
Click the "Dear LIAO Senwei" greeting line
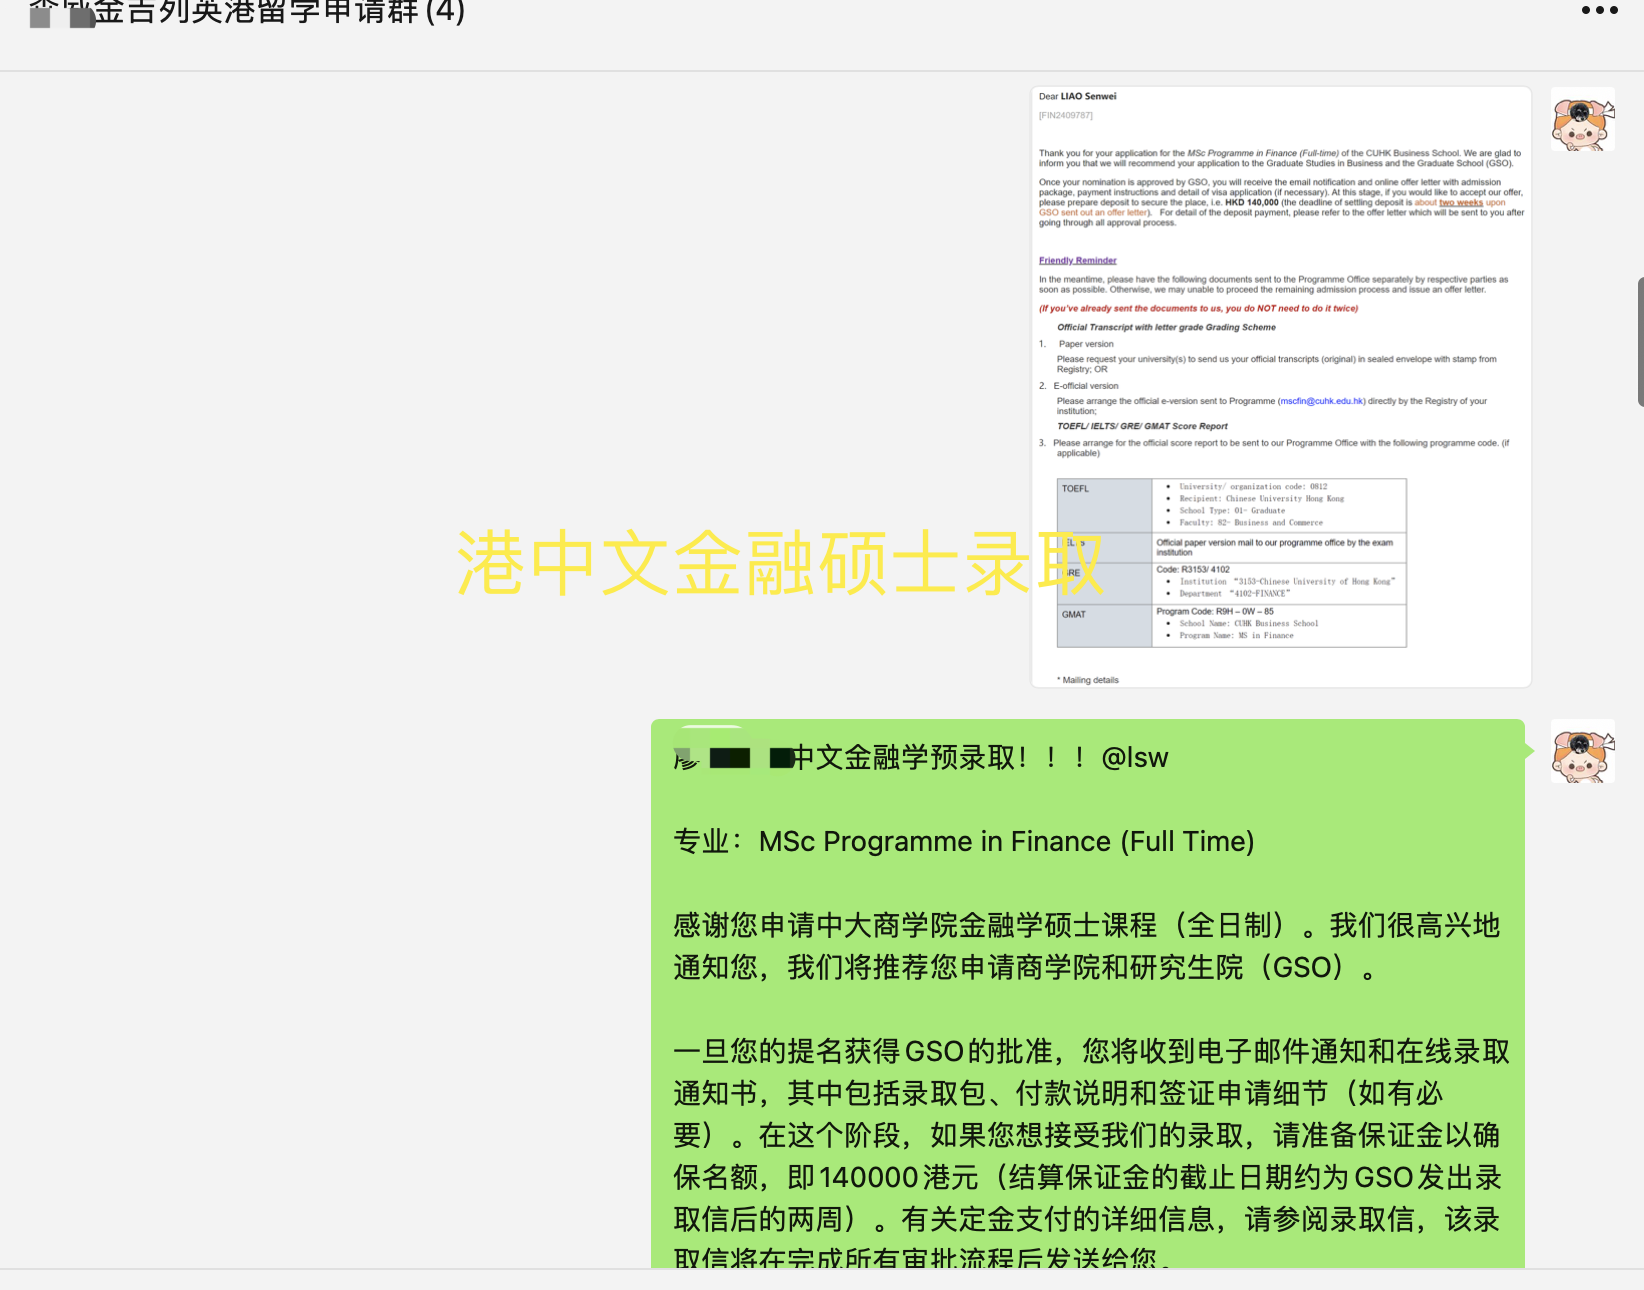(1077, 97)
